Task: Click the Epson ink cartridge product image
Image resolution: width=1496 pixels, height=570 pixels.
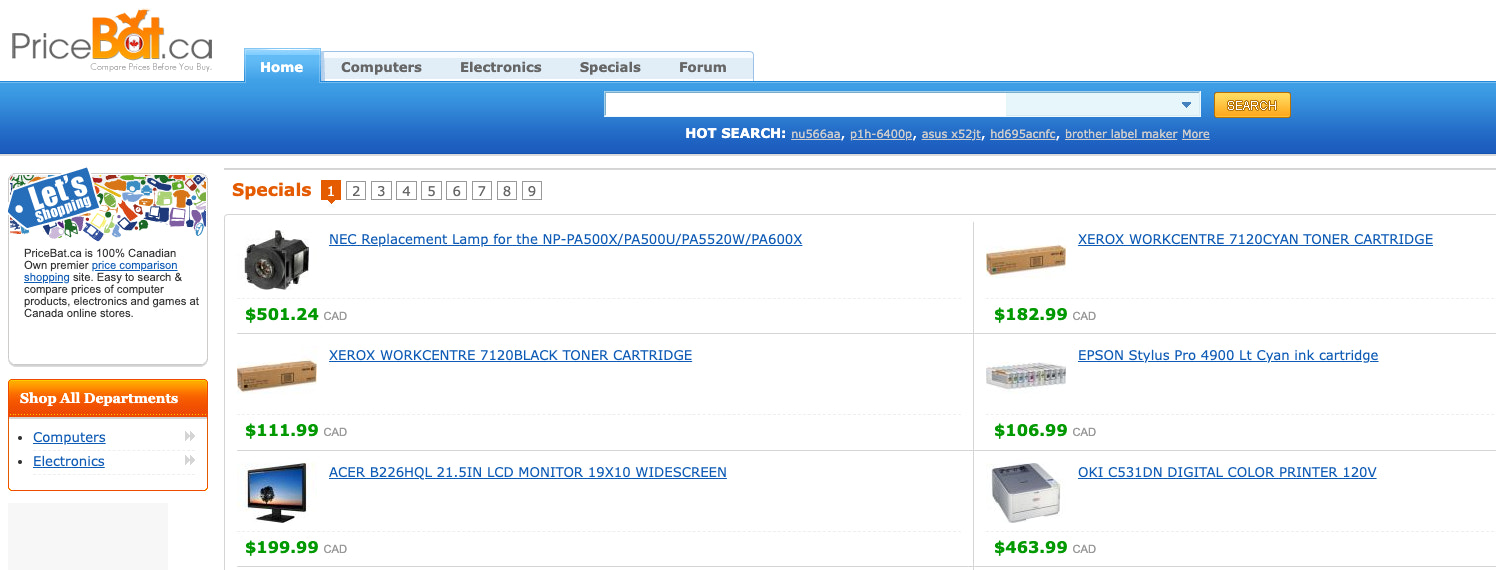Action: 1026,376
